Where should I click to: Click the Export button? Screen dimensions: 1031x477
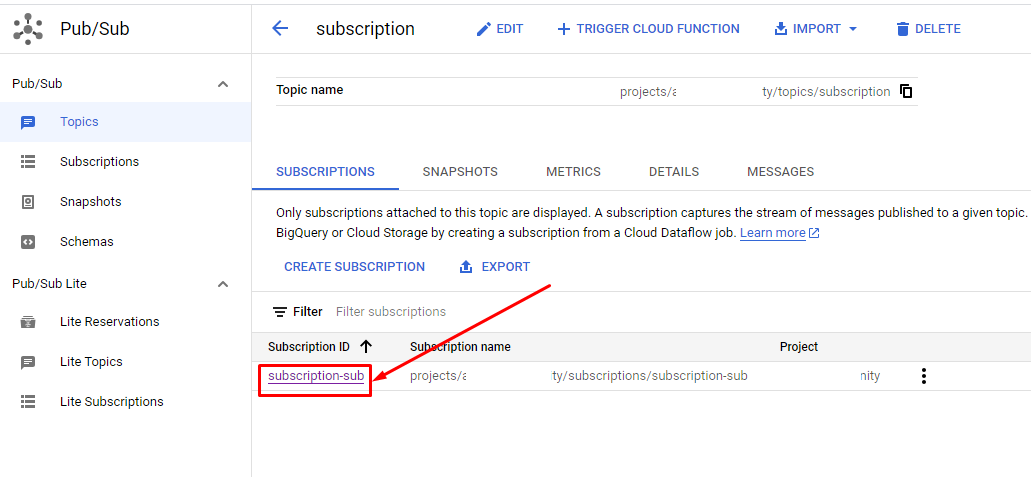pyautogui.click(x=494, y=266)
